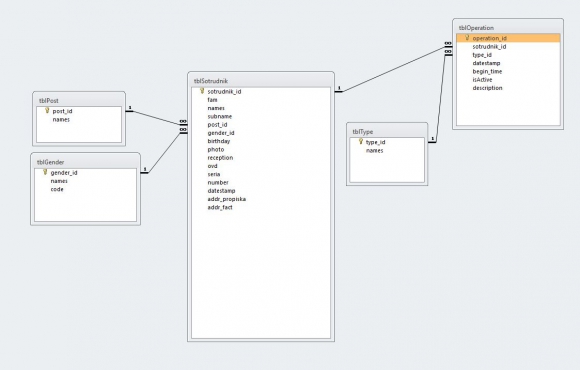
Task: Select the tblOperation table header
Action: [x=508, y=28]
